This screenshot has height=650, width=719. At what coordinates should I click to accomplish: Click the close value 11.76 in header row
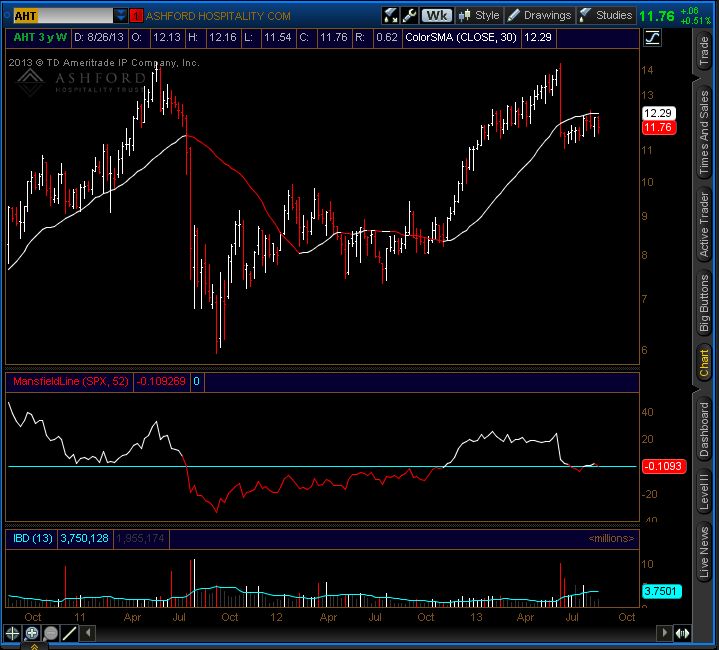tap(333, 38)
